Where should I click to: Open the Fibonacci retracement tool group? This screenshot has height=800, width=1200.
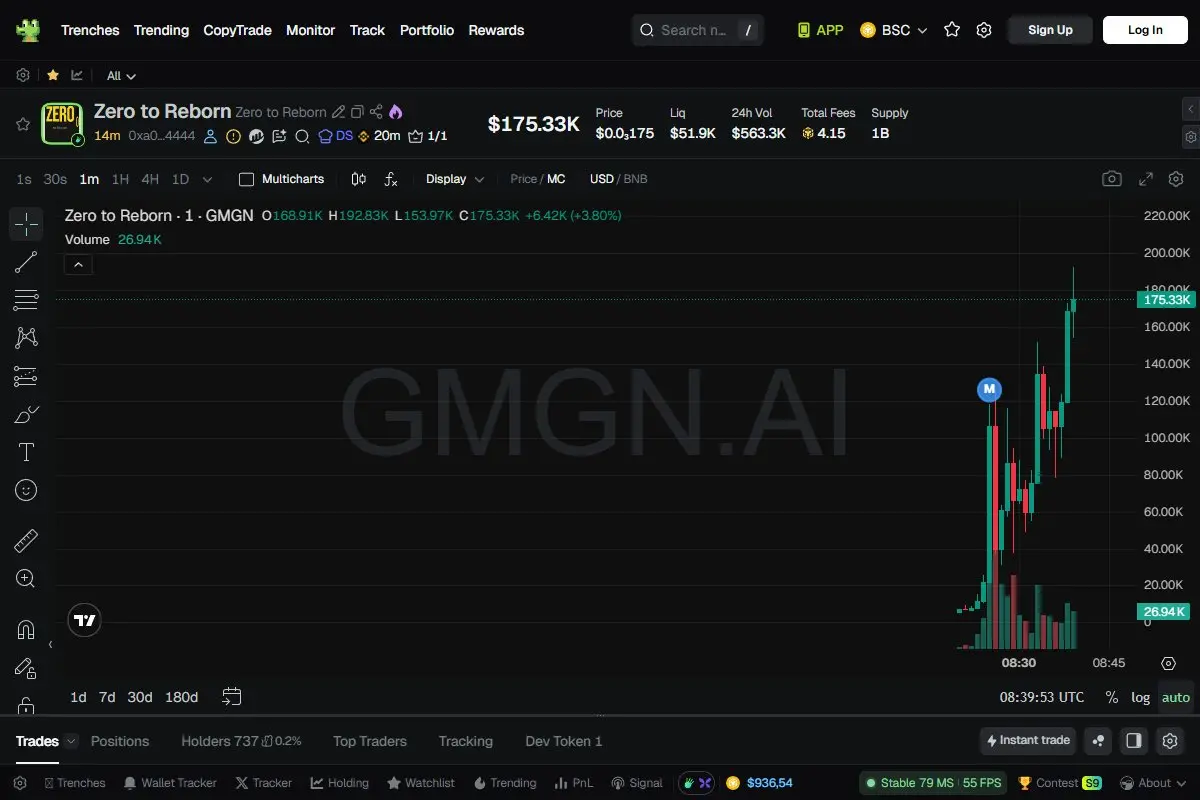[26, 300]
